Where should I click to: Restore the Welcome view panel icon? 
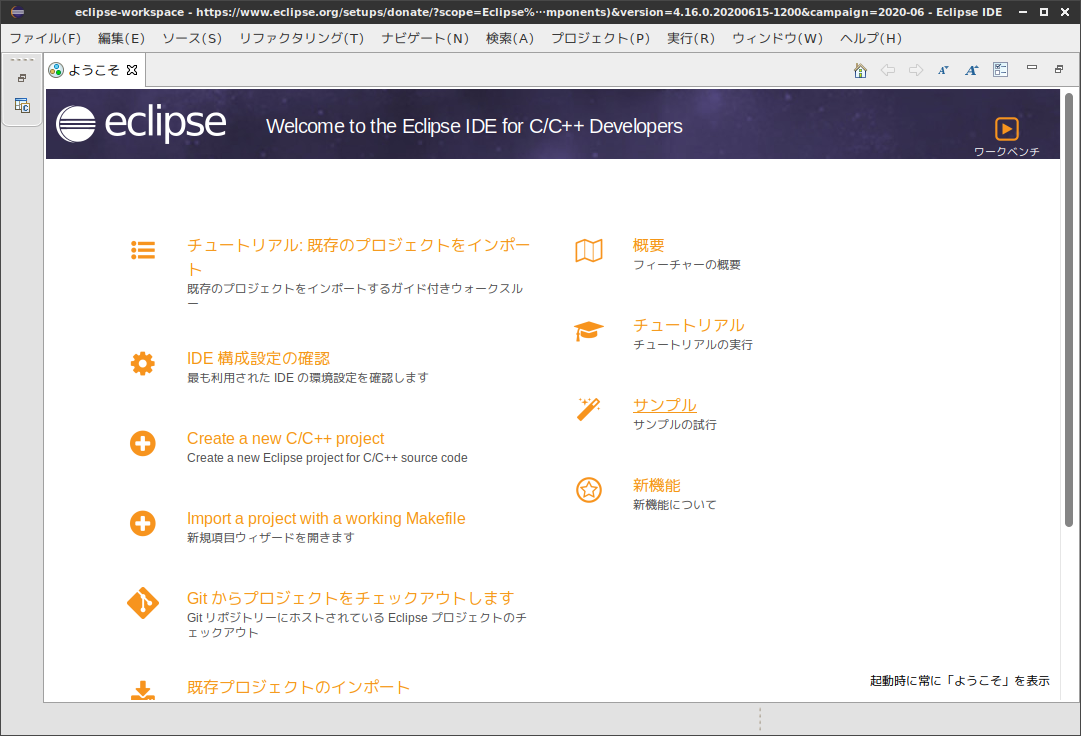pos(1059,68)
